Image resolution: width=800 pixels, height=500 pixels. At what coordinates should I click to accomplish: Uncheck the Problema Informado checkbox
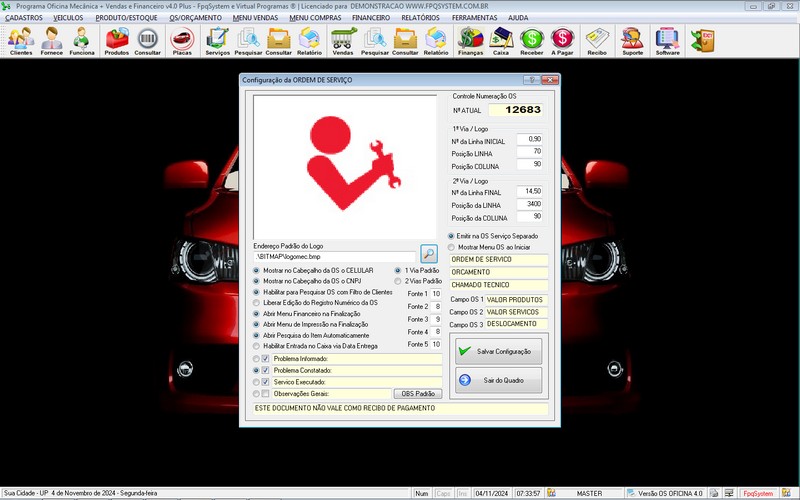(265, 358)
